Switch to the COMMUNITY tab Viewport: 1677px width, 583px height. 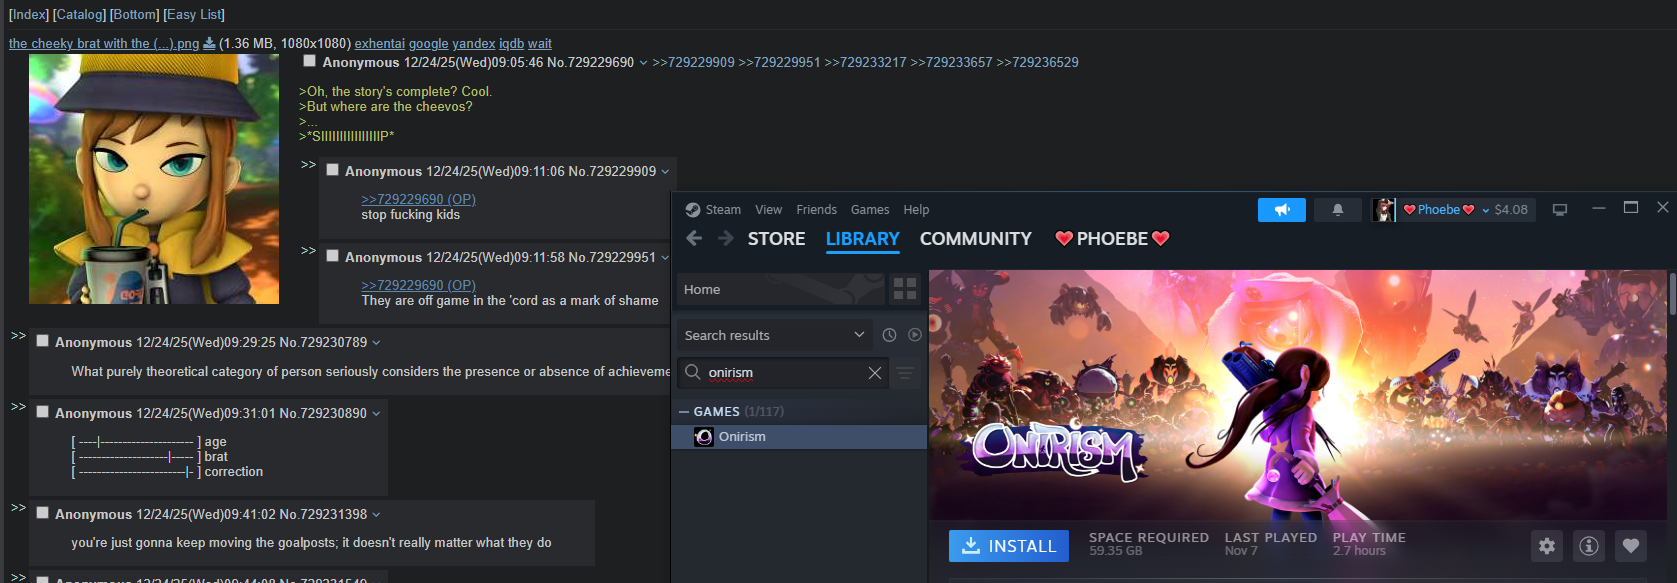pyautogui.click(x=975, y=239)
